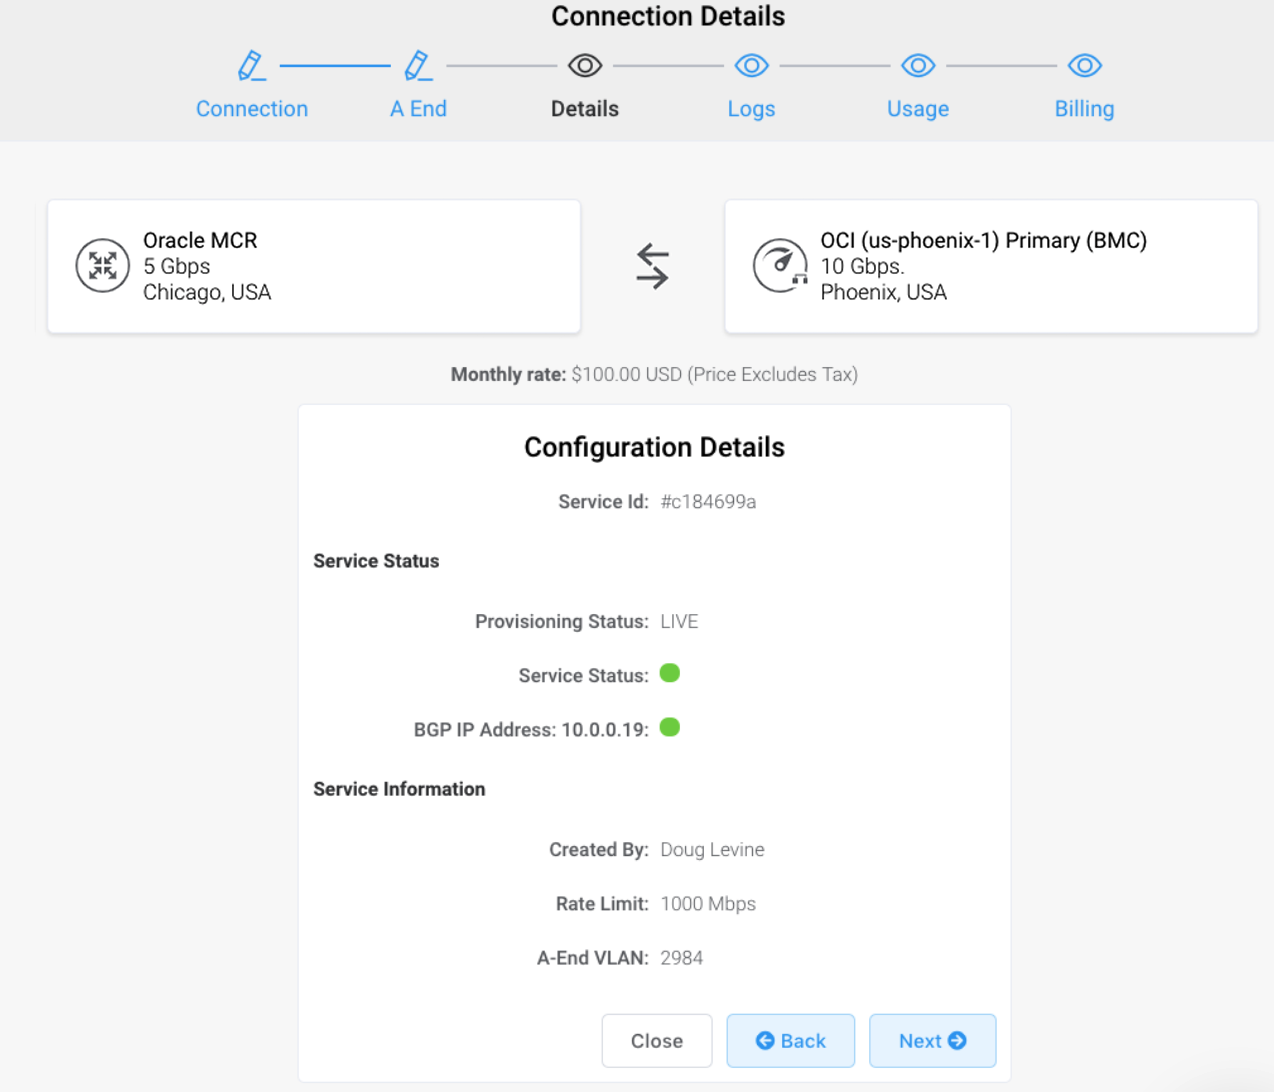Click the BGP IP Address status dot

pos(670,728)
